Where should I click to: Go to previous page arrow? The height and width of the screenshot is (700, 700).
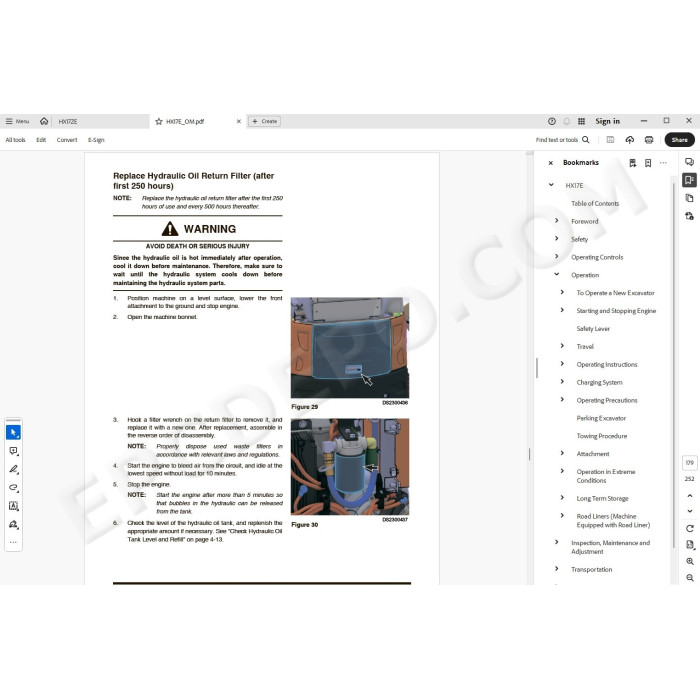click(x=689, y=496)
